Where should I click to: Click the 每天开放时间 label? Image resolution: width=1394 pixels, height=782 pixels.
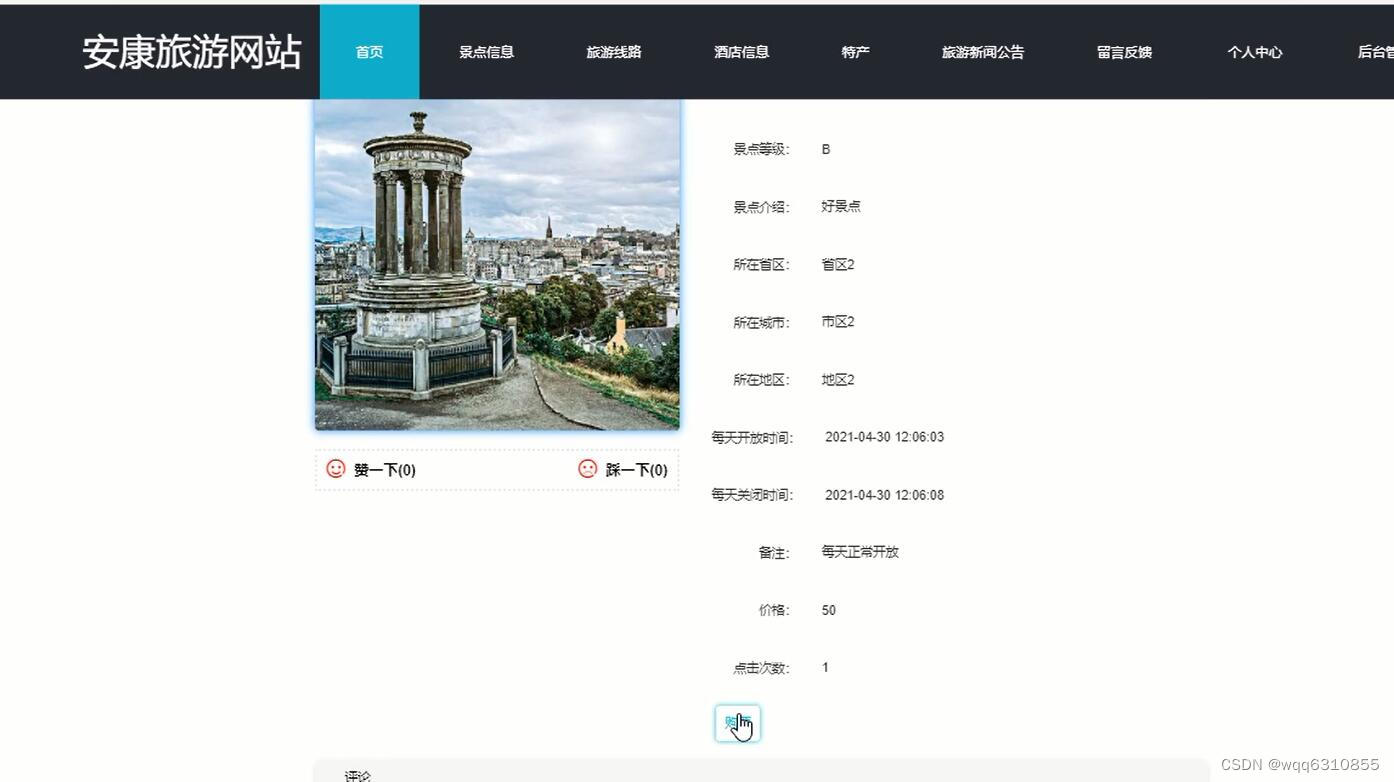coord(752,438)
